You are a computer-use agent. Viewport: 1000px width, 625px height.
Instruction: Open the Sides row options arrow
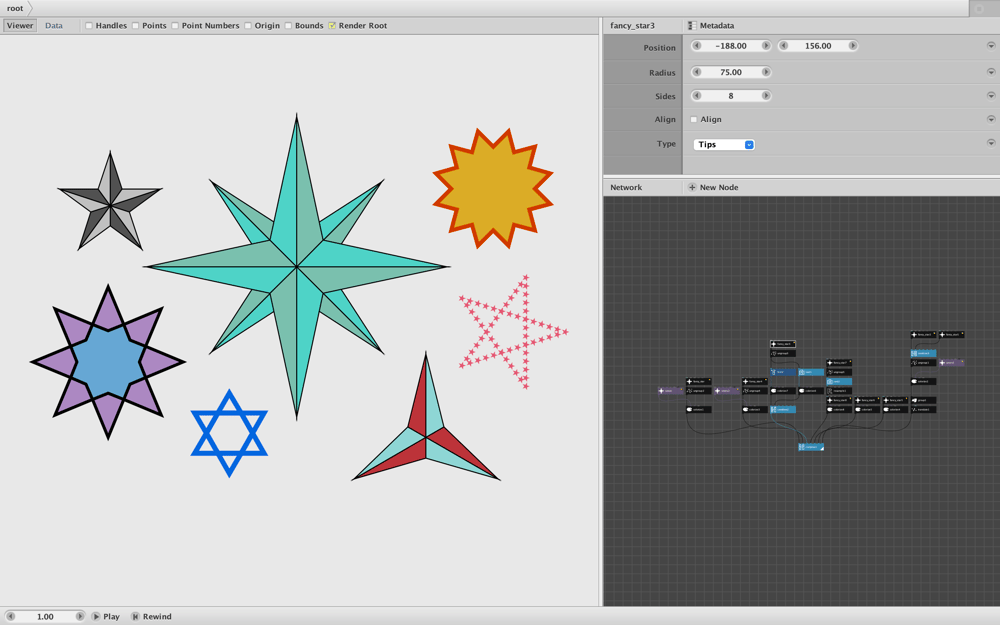click(x=991, y=96)
